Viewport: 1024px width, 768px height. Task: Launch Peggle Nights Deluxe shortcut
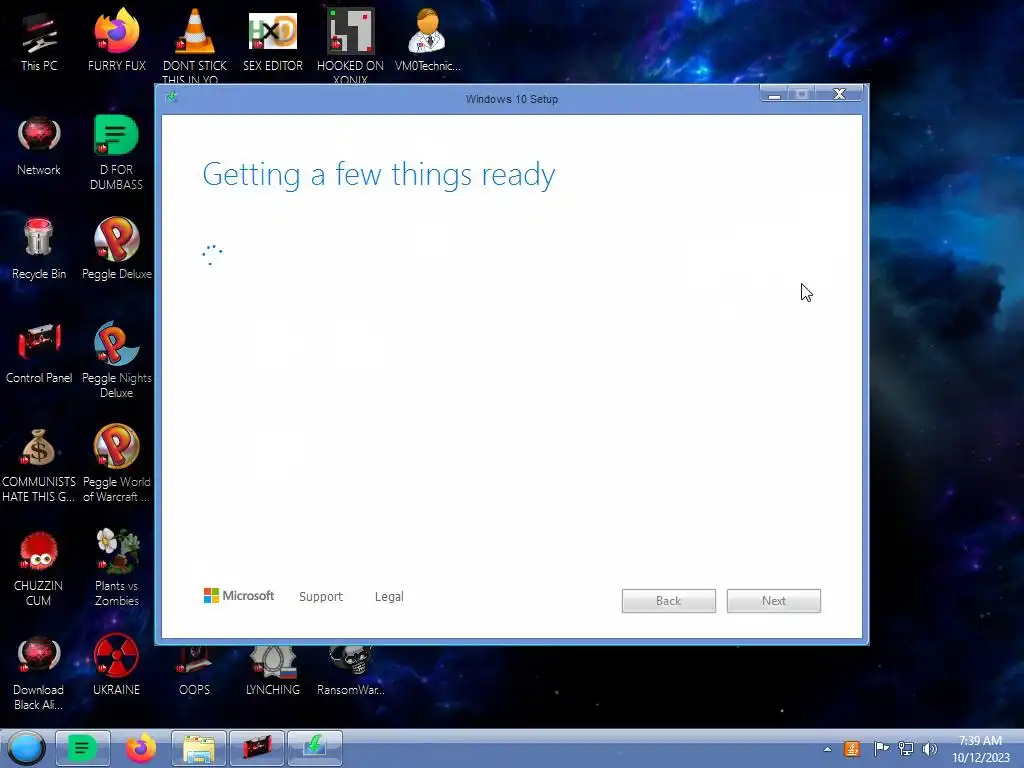point(116,359)
